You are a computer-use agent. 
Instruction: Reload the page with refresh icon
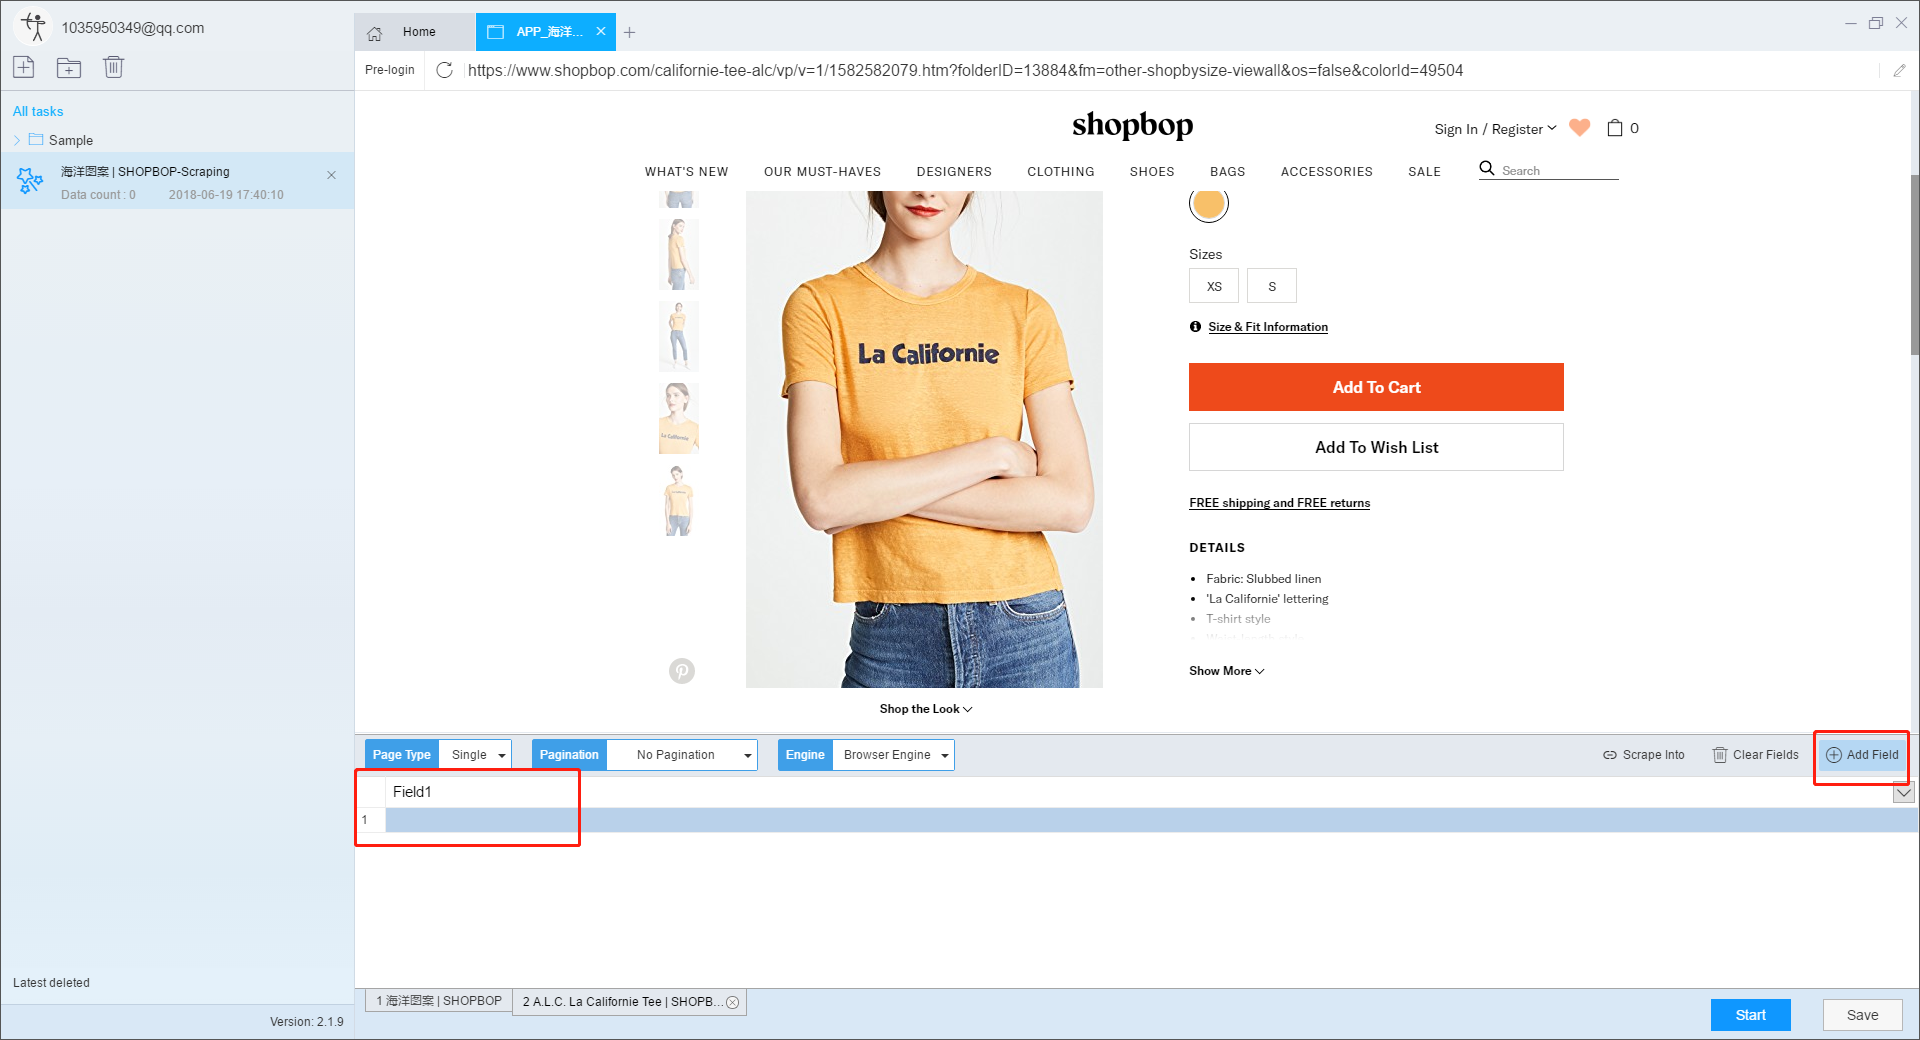pos(445,70)
